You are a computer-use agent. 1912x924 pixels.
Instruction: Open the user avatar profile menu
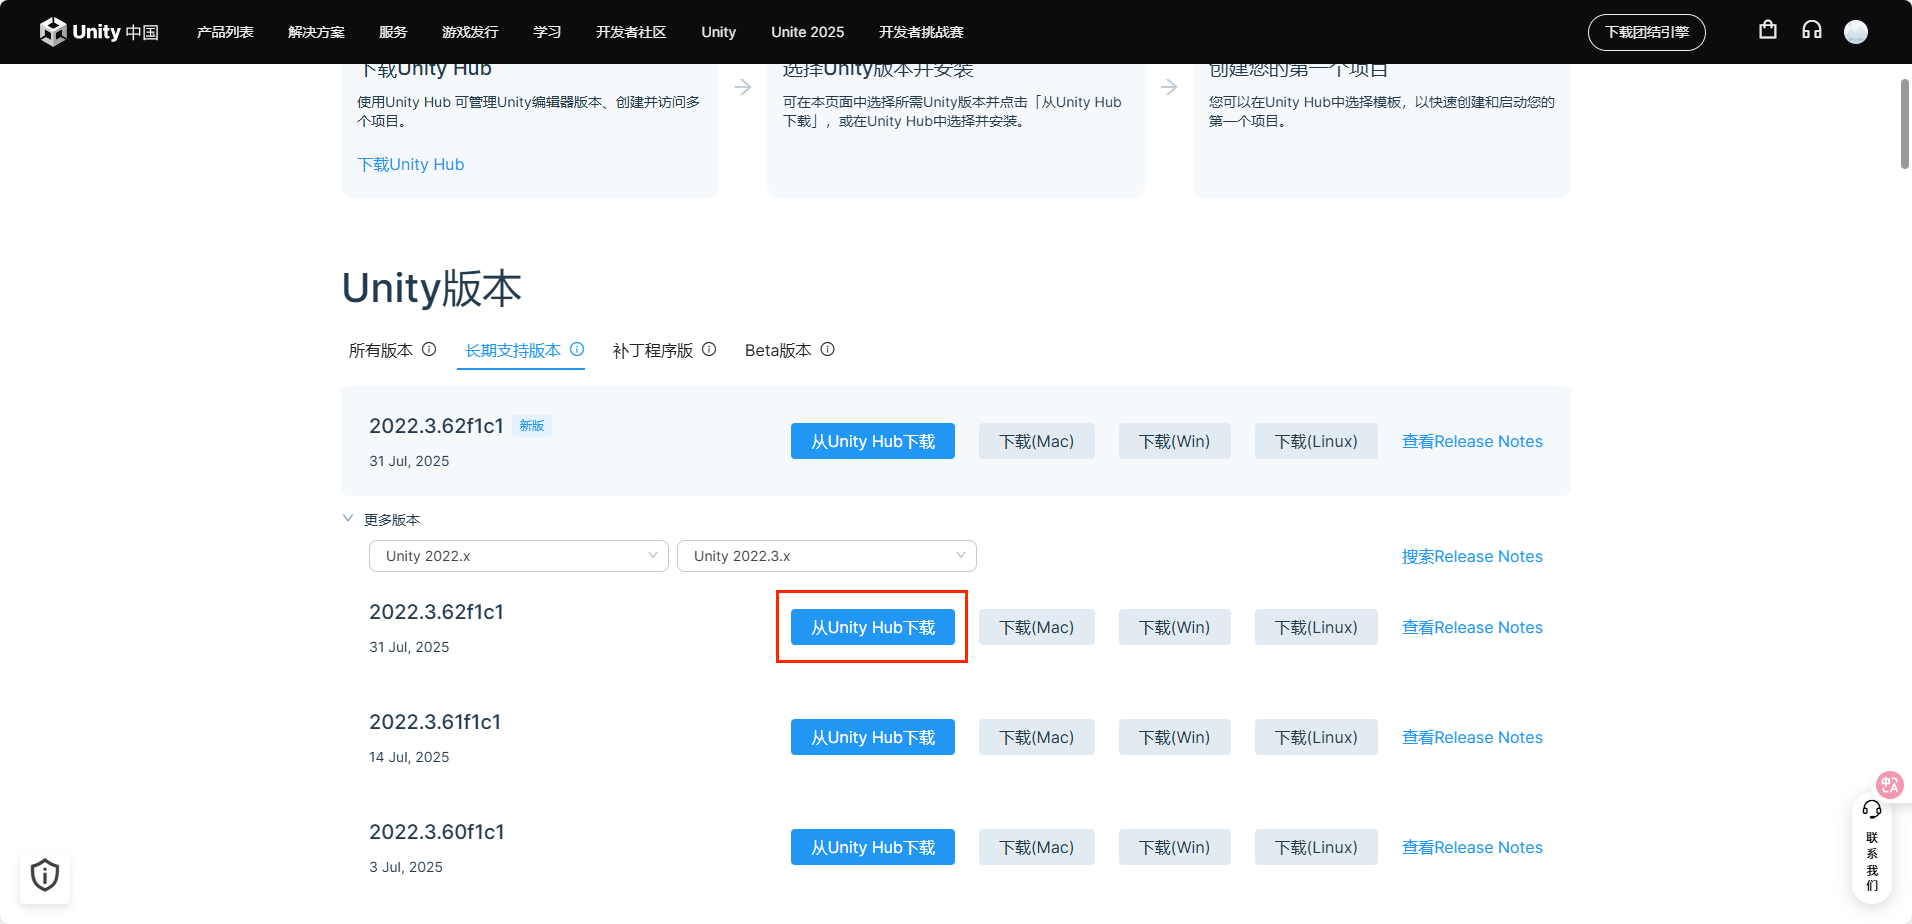click(x=1856, y=32)
